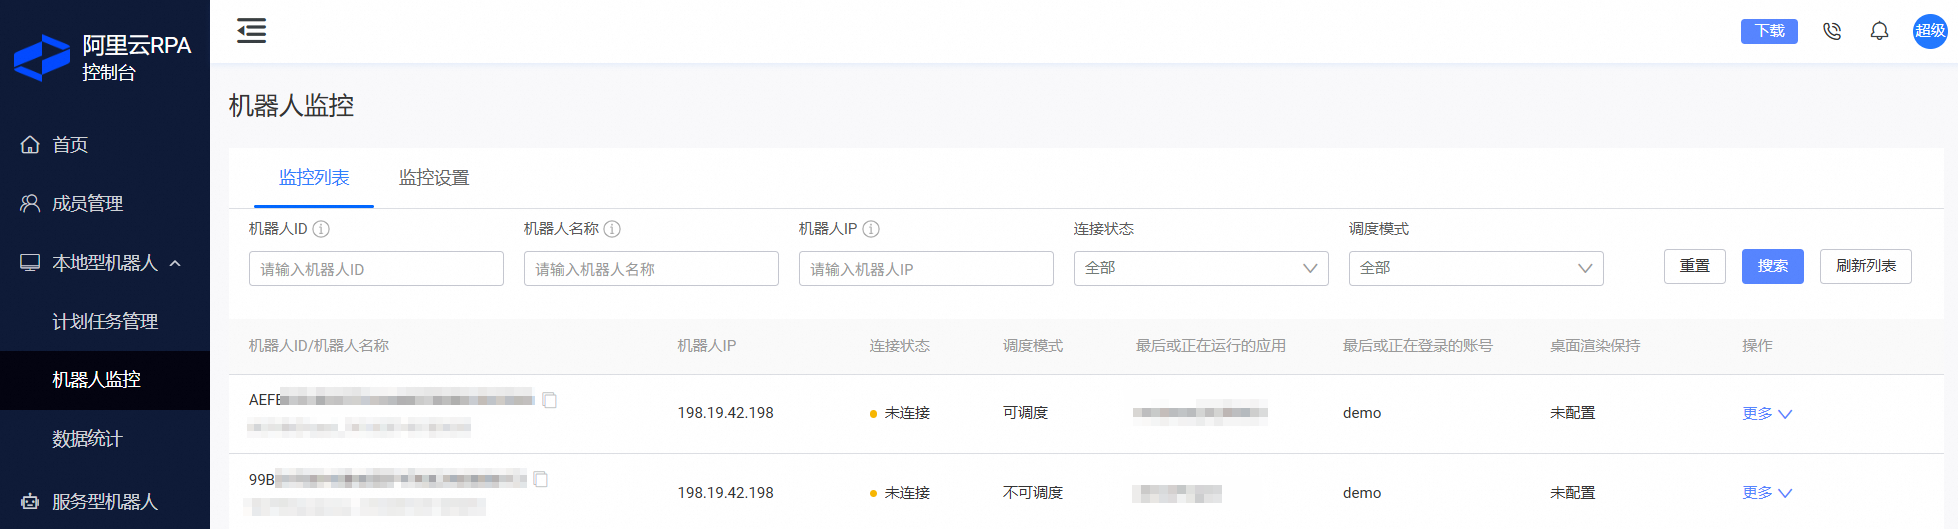
Task: Click 未配置 in the 可调度 row
Action: click(x=1573, y=413)
